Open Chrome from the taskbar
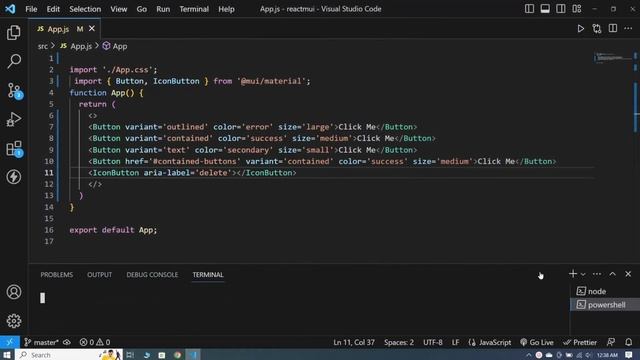The height and width of the screenshot is (360, 640). (178, 355)
